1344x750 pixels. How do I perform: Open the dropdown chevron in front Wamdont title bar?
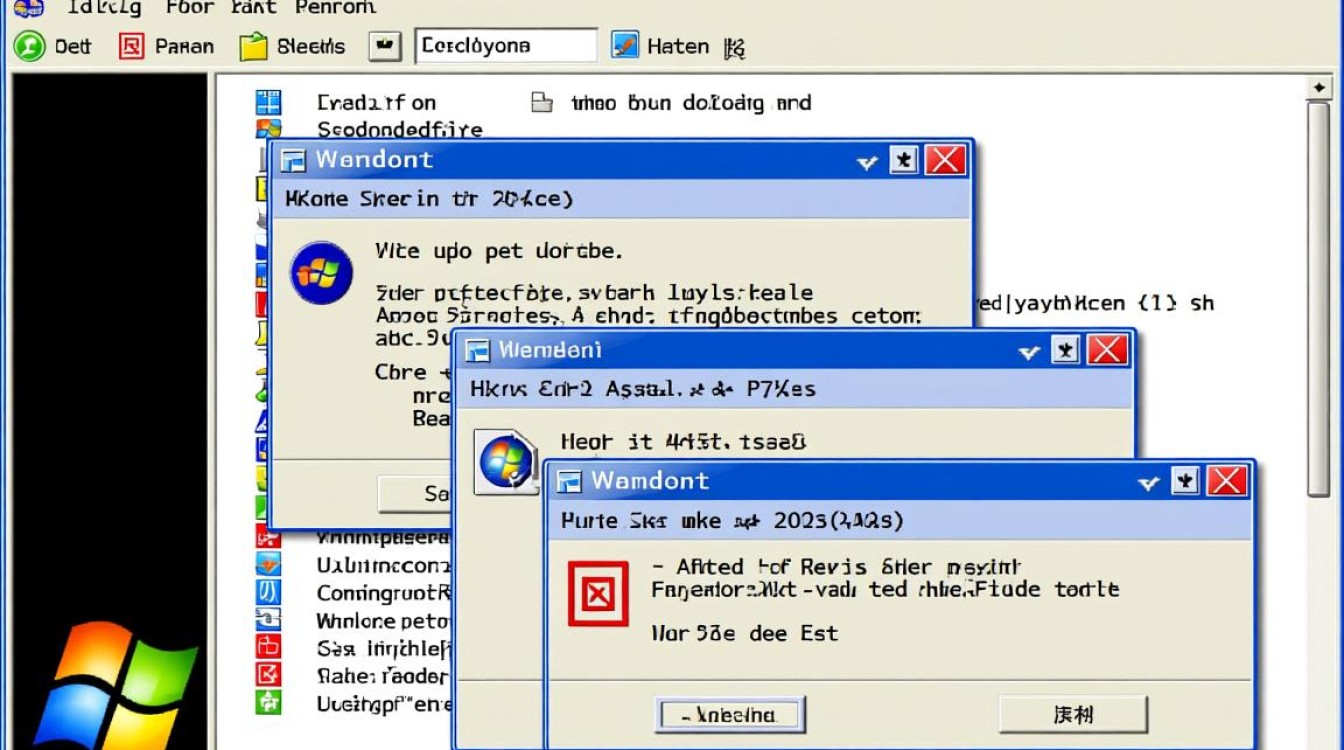1148,483
